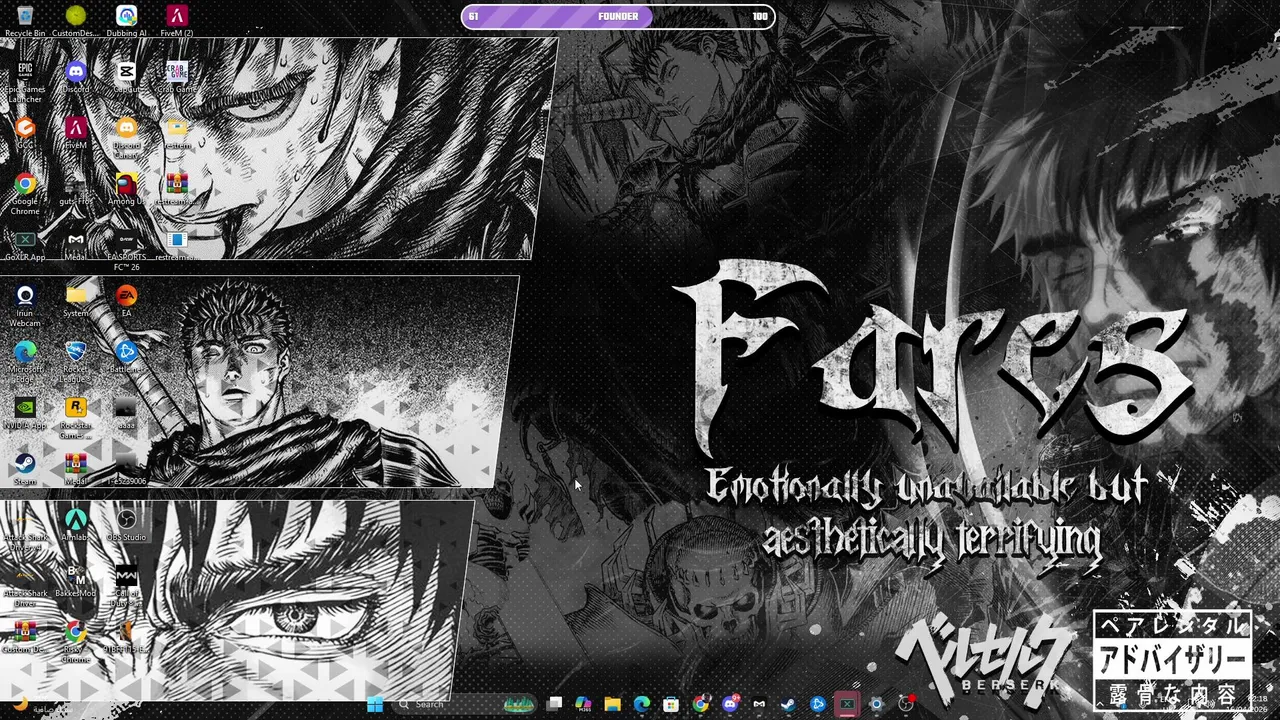Open Settings gear from the taskbar

click(x=876, y=704)
